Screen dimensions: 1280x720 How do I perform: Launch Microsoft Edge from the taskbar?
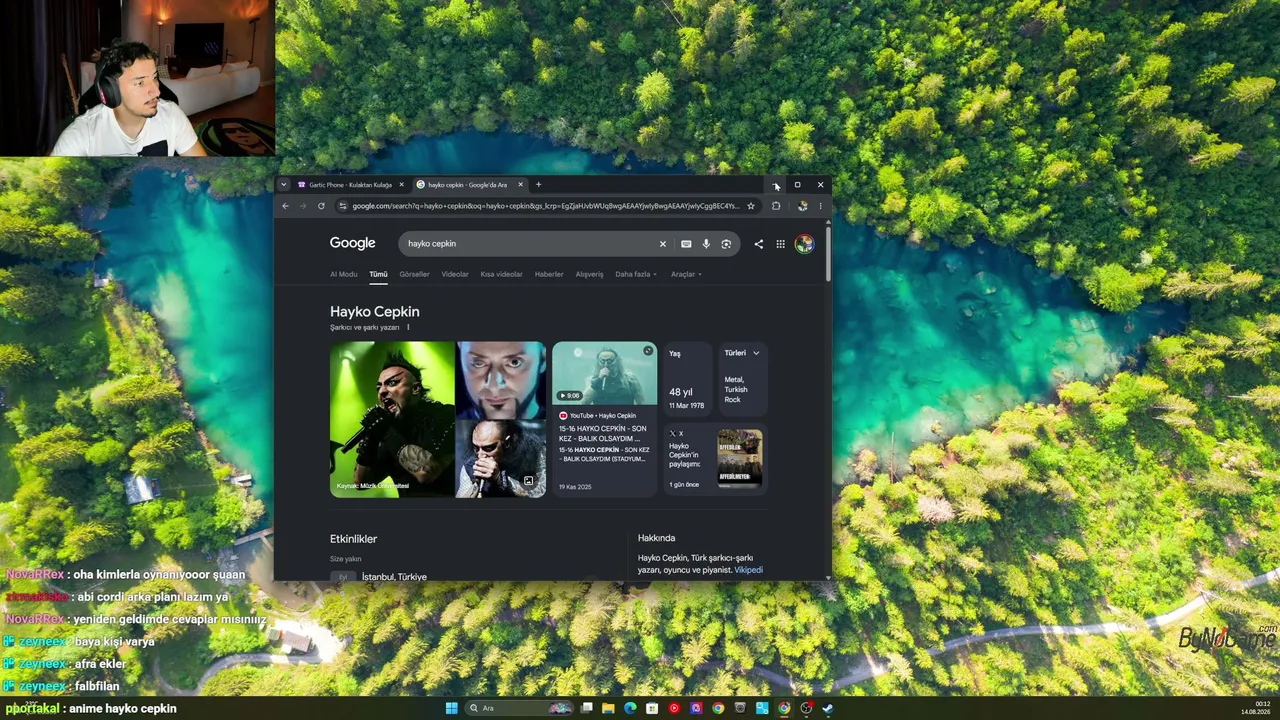(630, 708)
